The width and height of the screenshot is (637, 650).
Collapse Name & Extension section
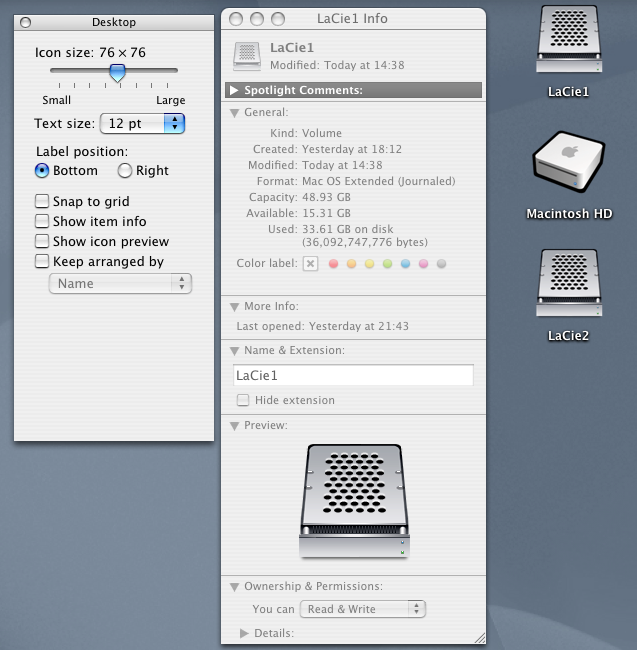(x=234, y=351)
